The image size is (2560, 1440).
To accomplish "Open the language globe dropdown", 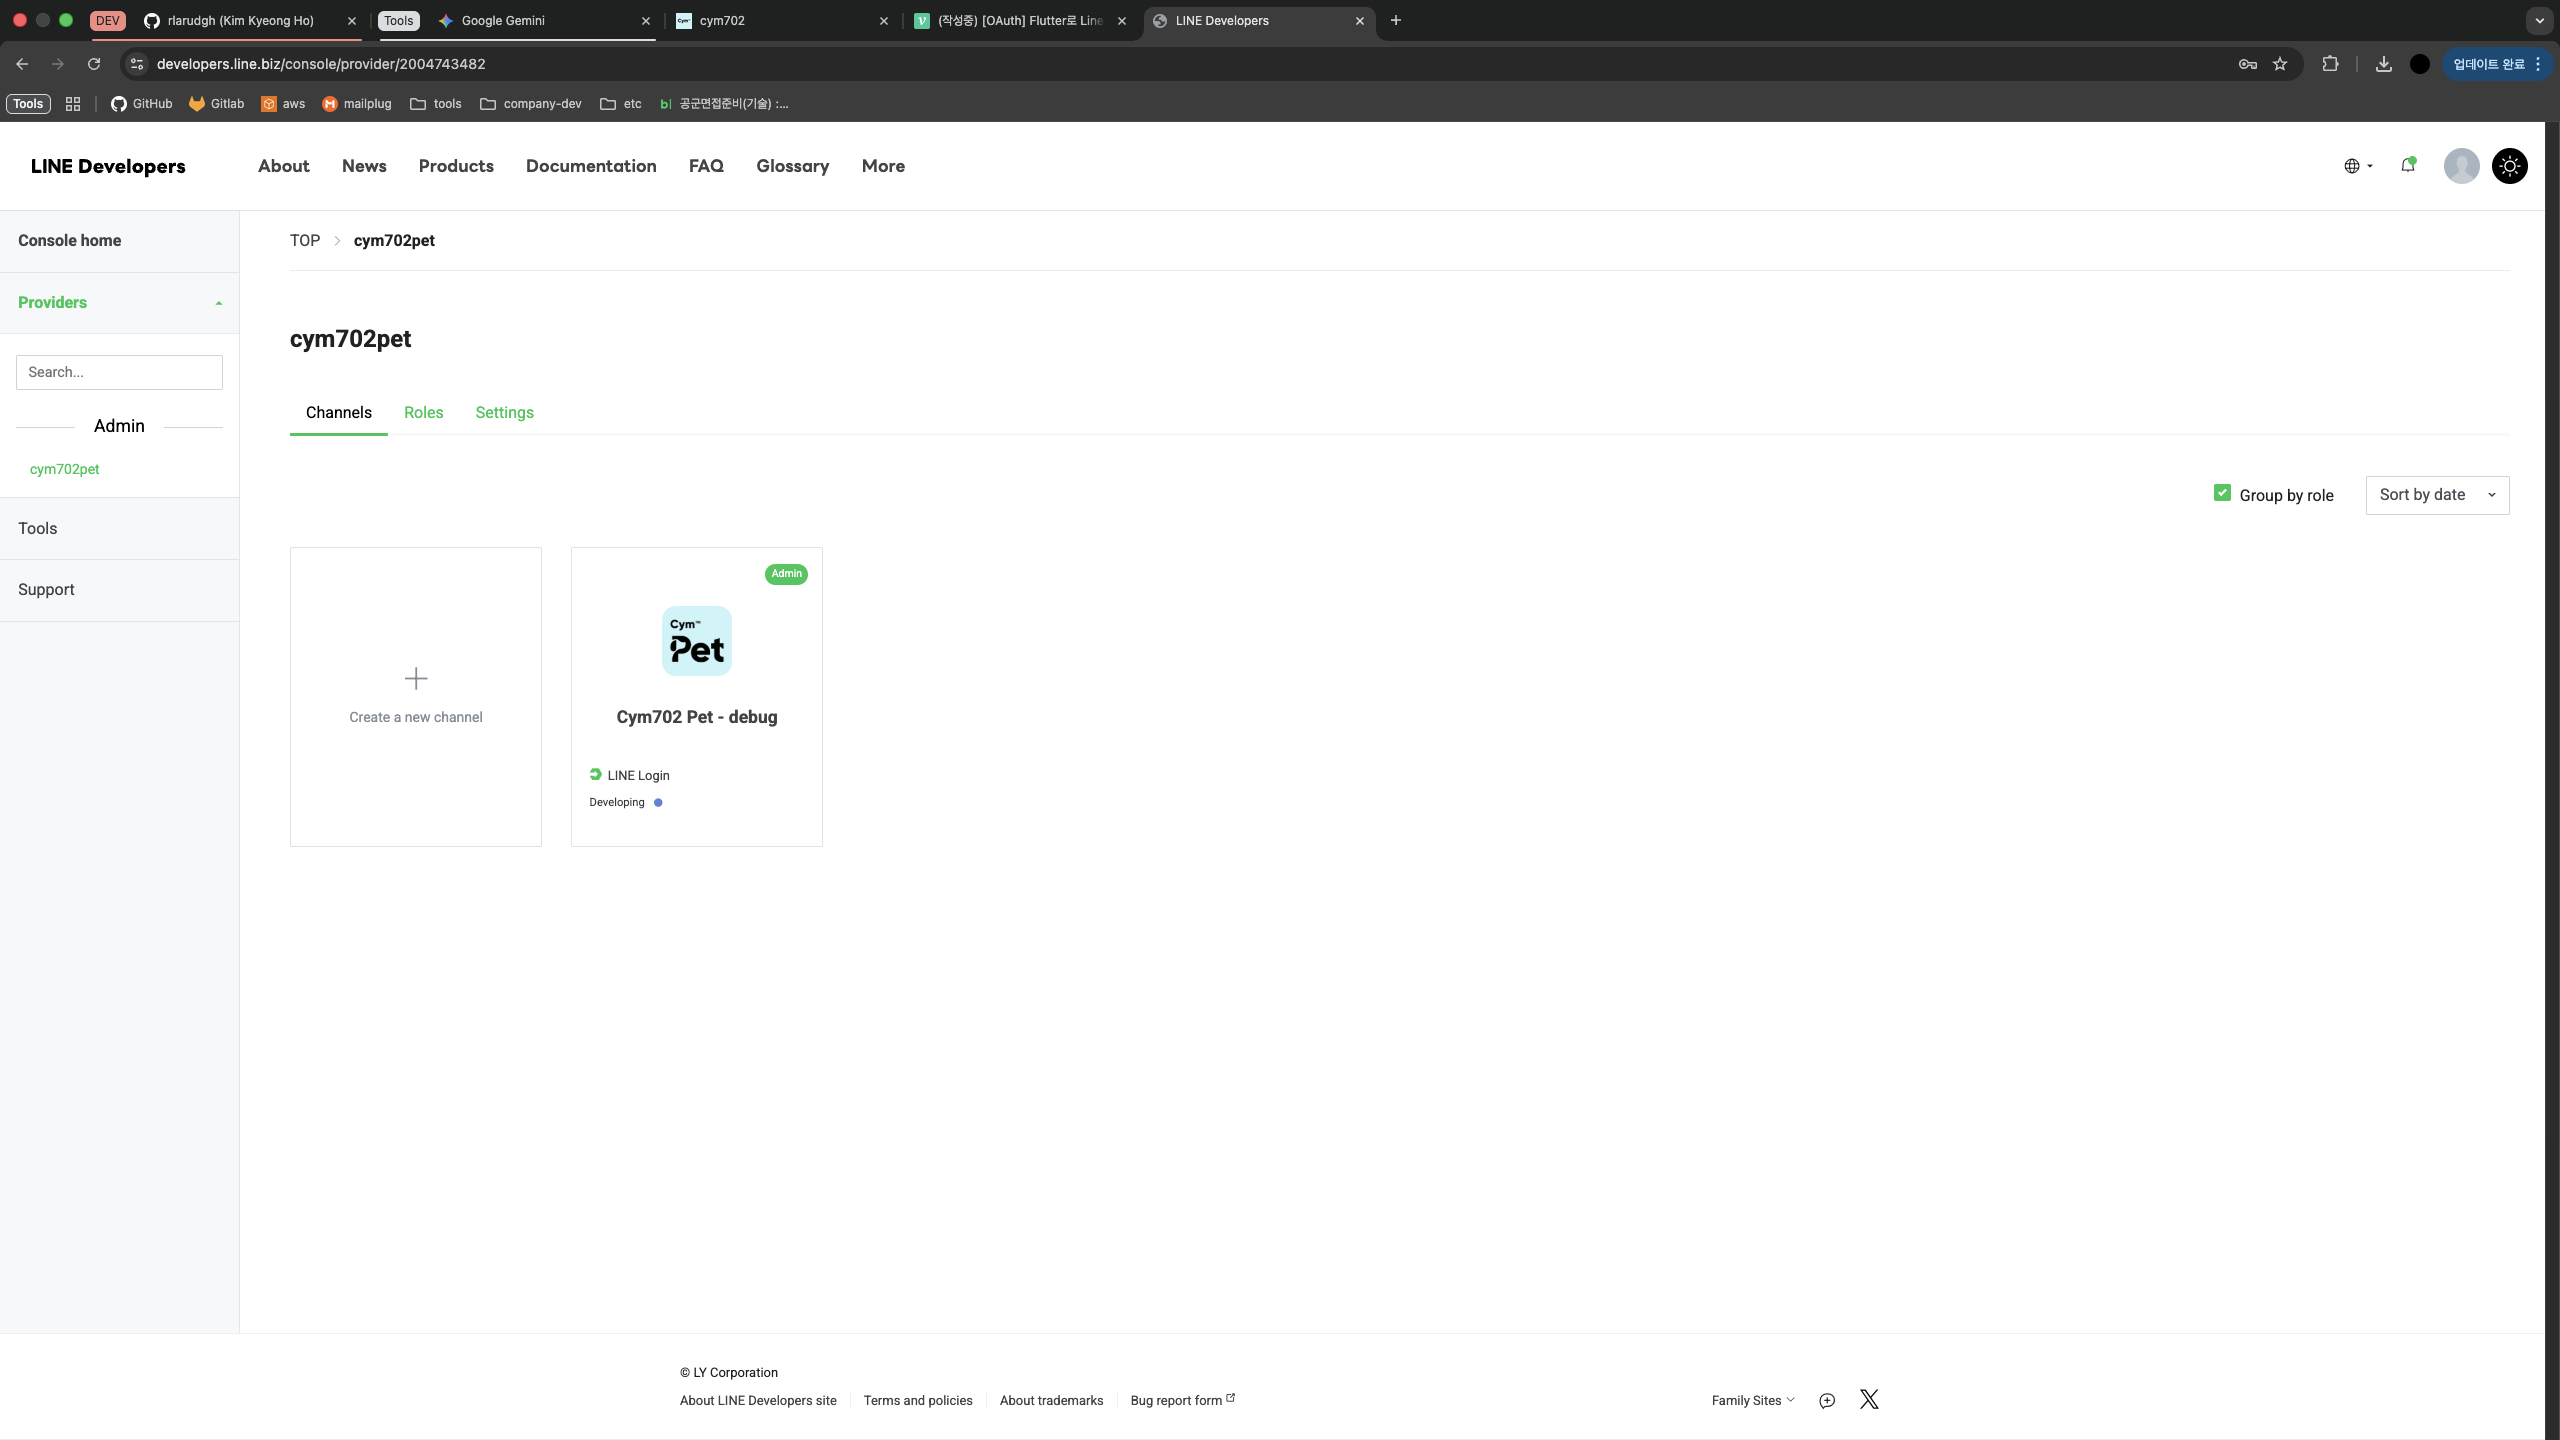I will pyautogui.click(x=2358, y=166).
